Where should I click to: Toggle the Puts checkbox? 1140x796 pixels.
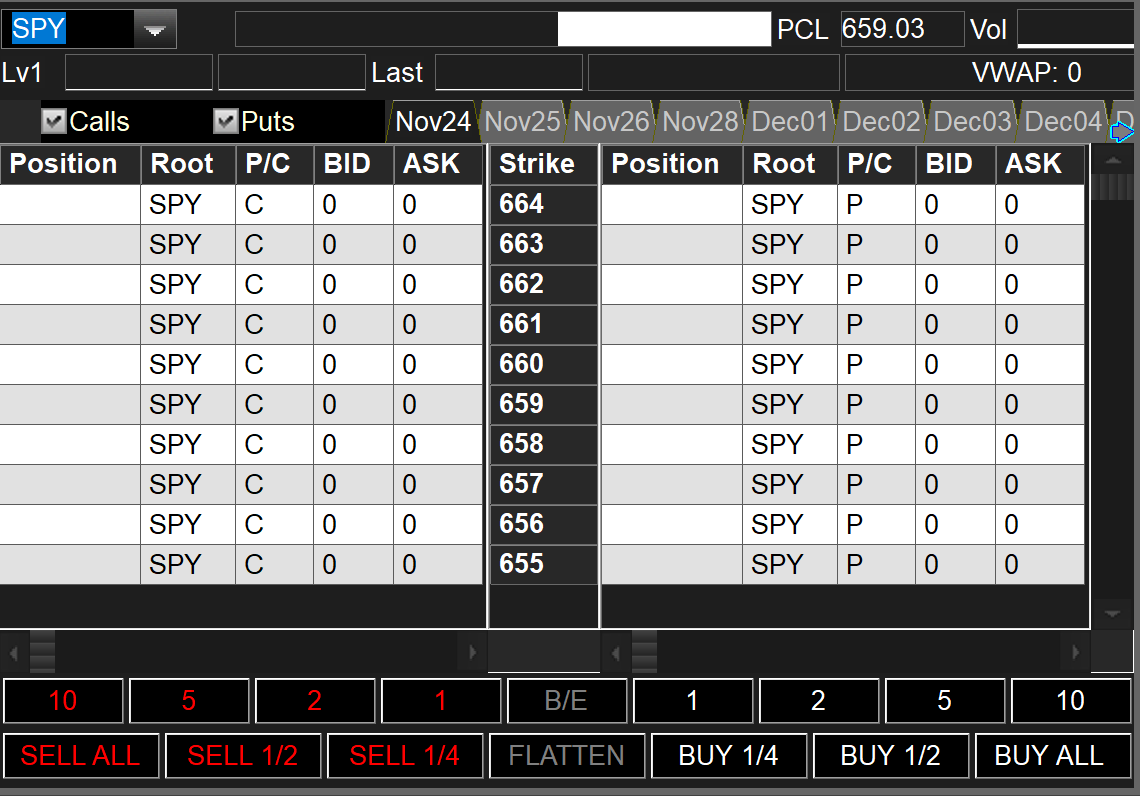[x=226, y=122]
